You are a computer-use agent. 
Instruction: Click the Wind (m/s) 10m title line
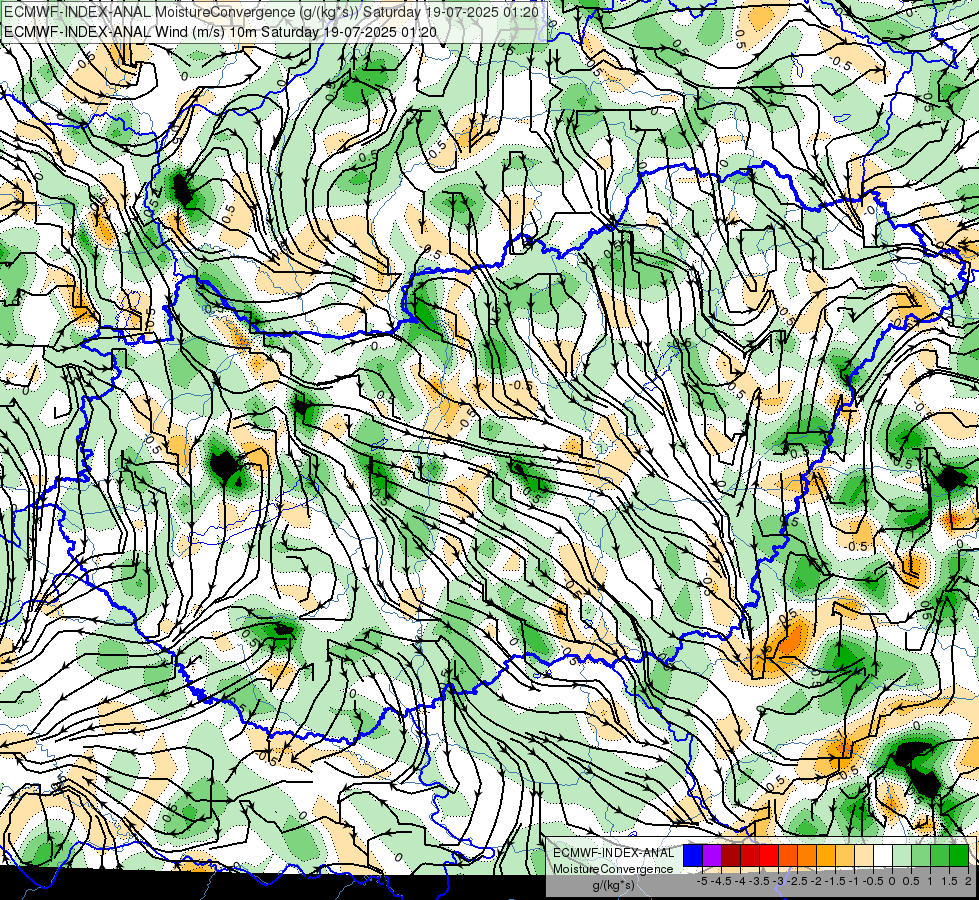point(220,31)
